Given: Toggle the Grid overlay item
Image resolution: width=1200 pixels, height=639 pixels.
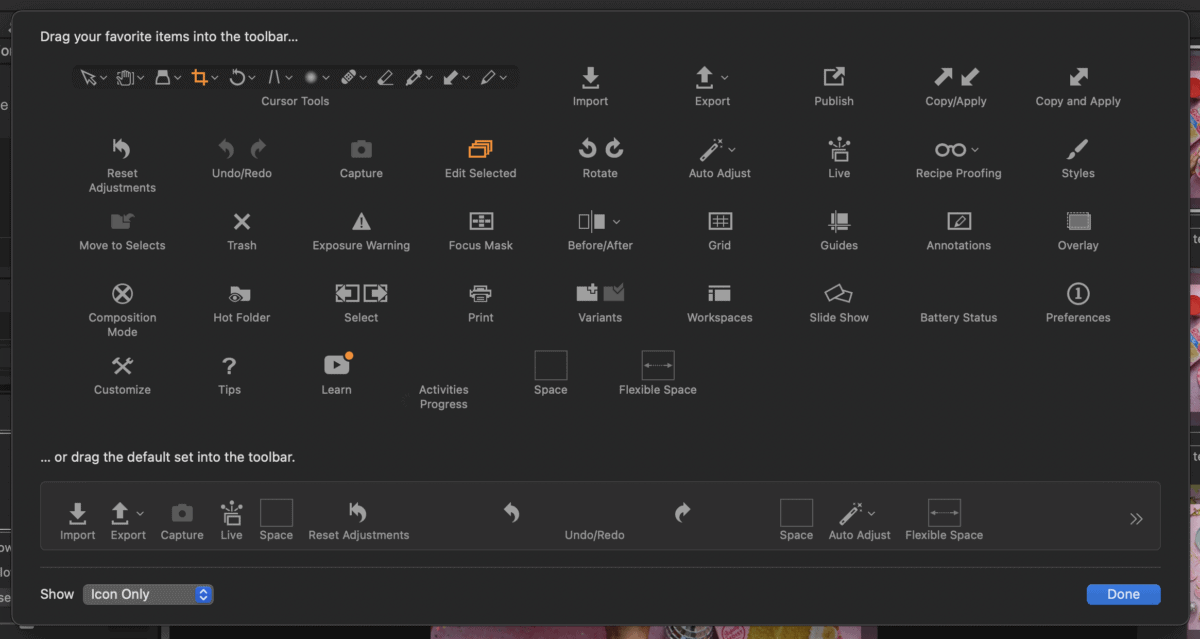Looking at the screenshot, I should pyautogui.click(x=720, y=222).
